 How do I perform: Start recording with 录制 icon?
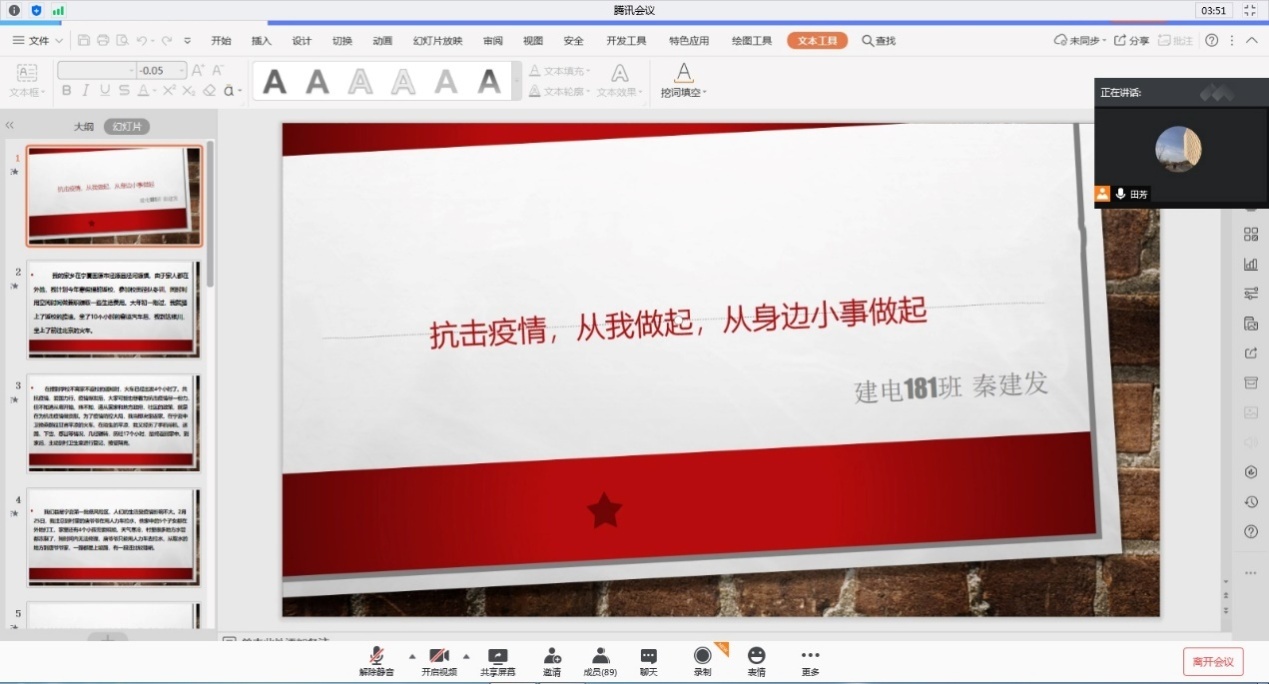pos(703,661)
